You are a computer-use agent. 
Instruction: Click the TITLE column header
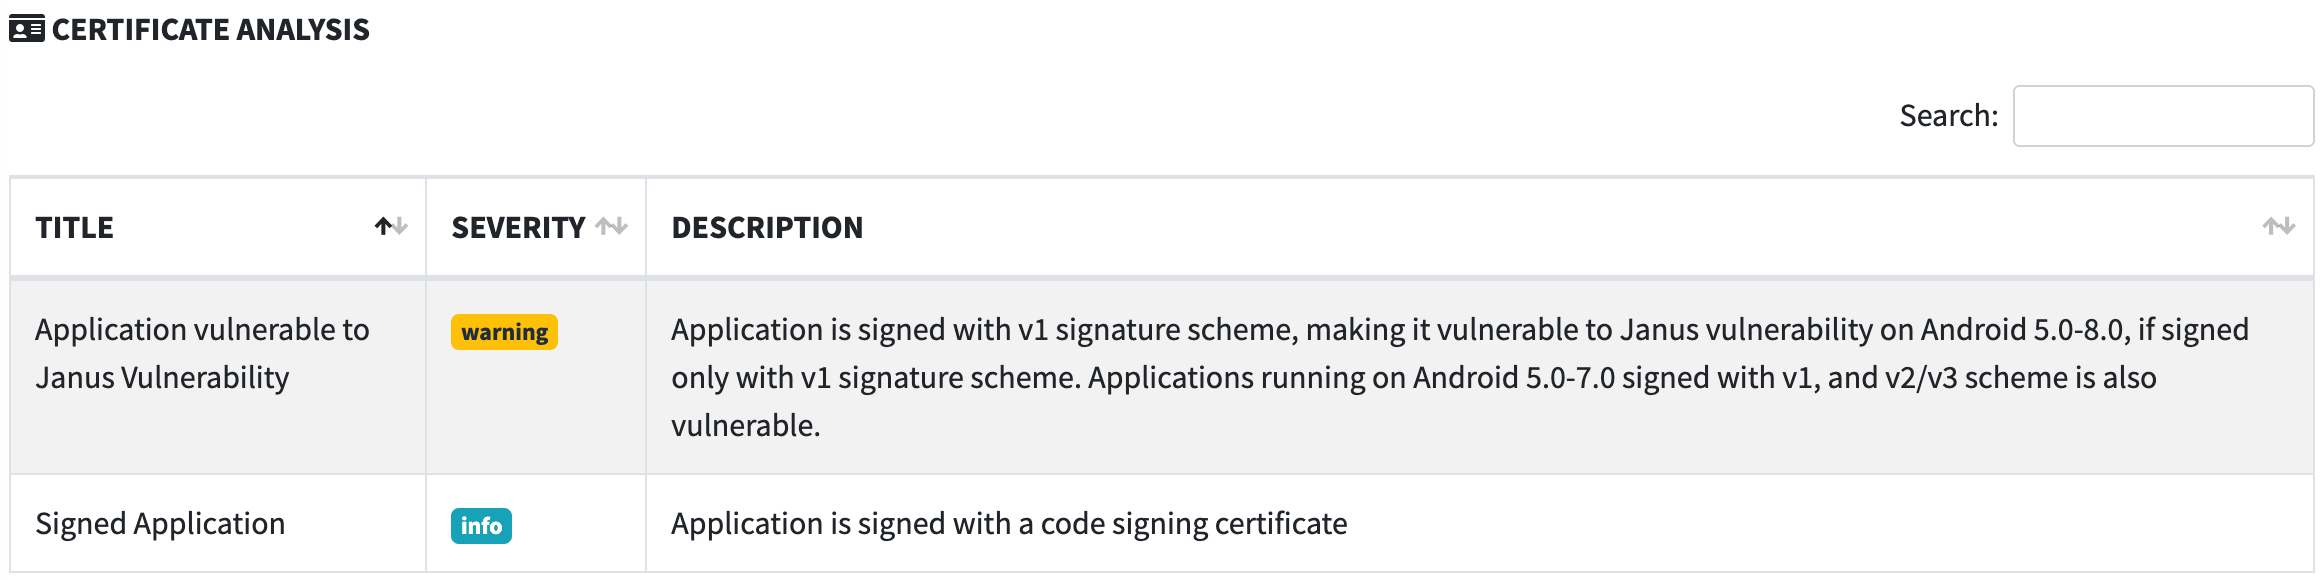tap(218, 227)
